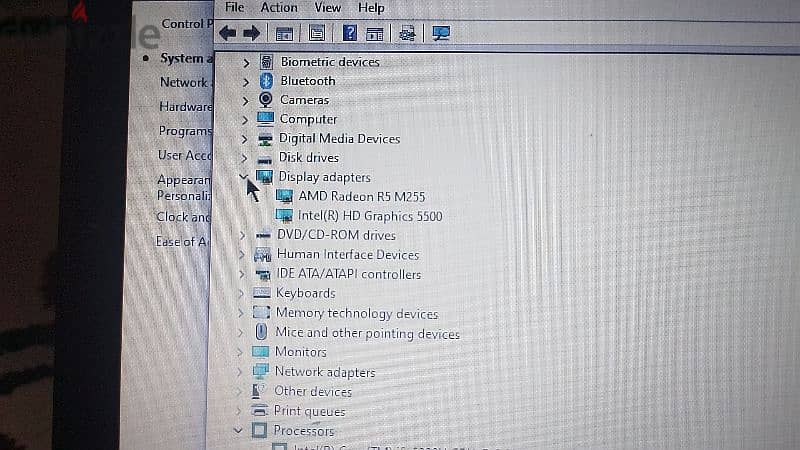
Task: Click the Memory technology devices icon
Action: [261, 312]
